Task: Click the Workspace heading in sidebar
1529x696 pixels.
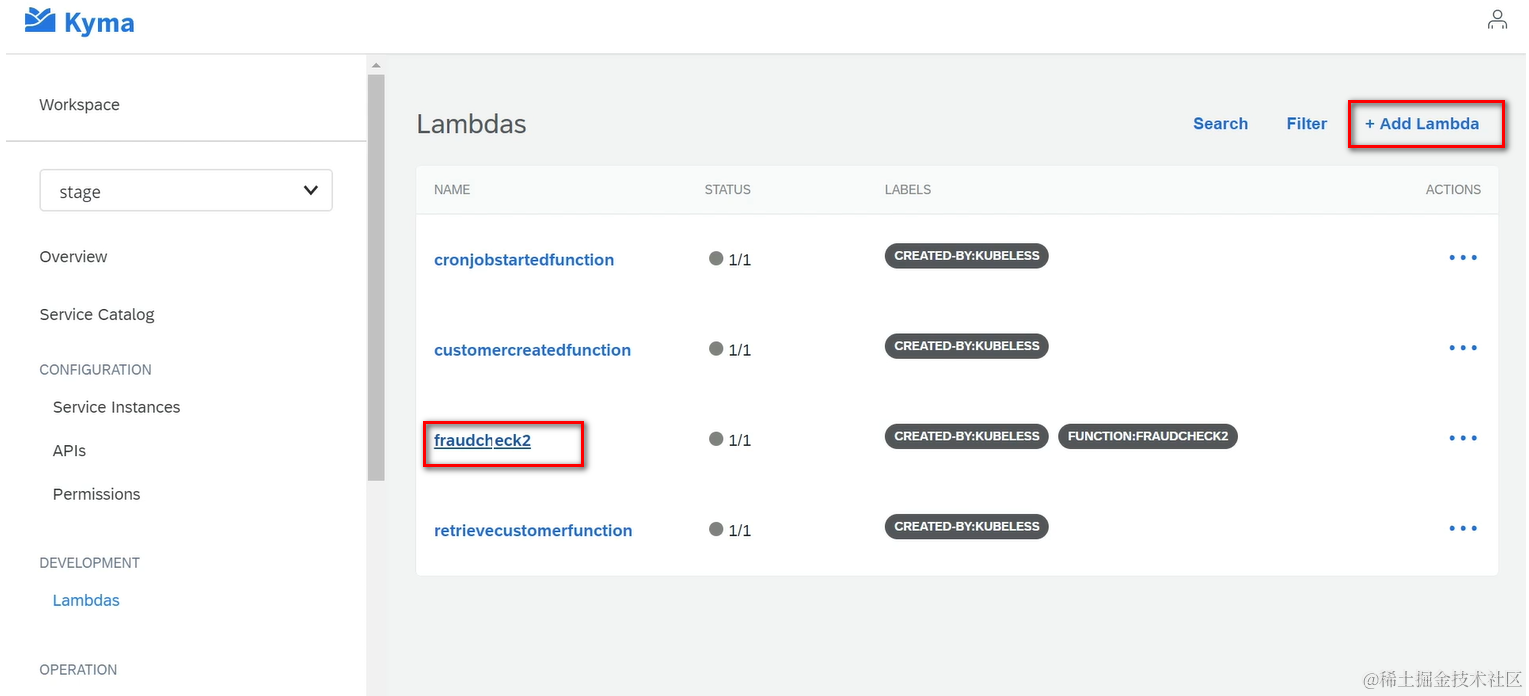Action: [79, 105]
